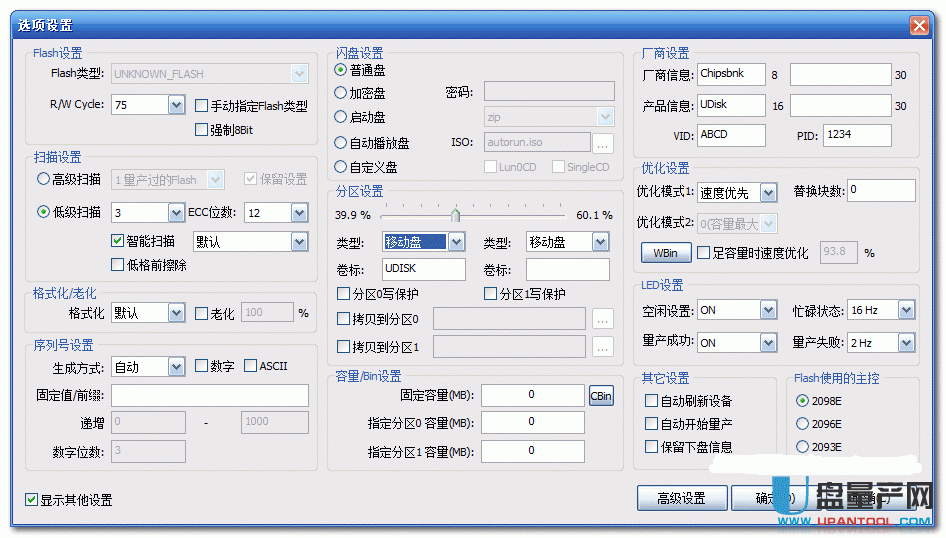The image size is (946, 538).
Task: Click the CBin button beside fixed capacity
Action: (600, 395)
